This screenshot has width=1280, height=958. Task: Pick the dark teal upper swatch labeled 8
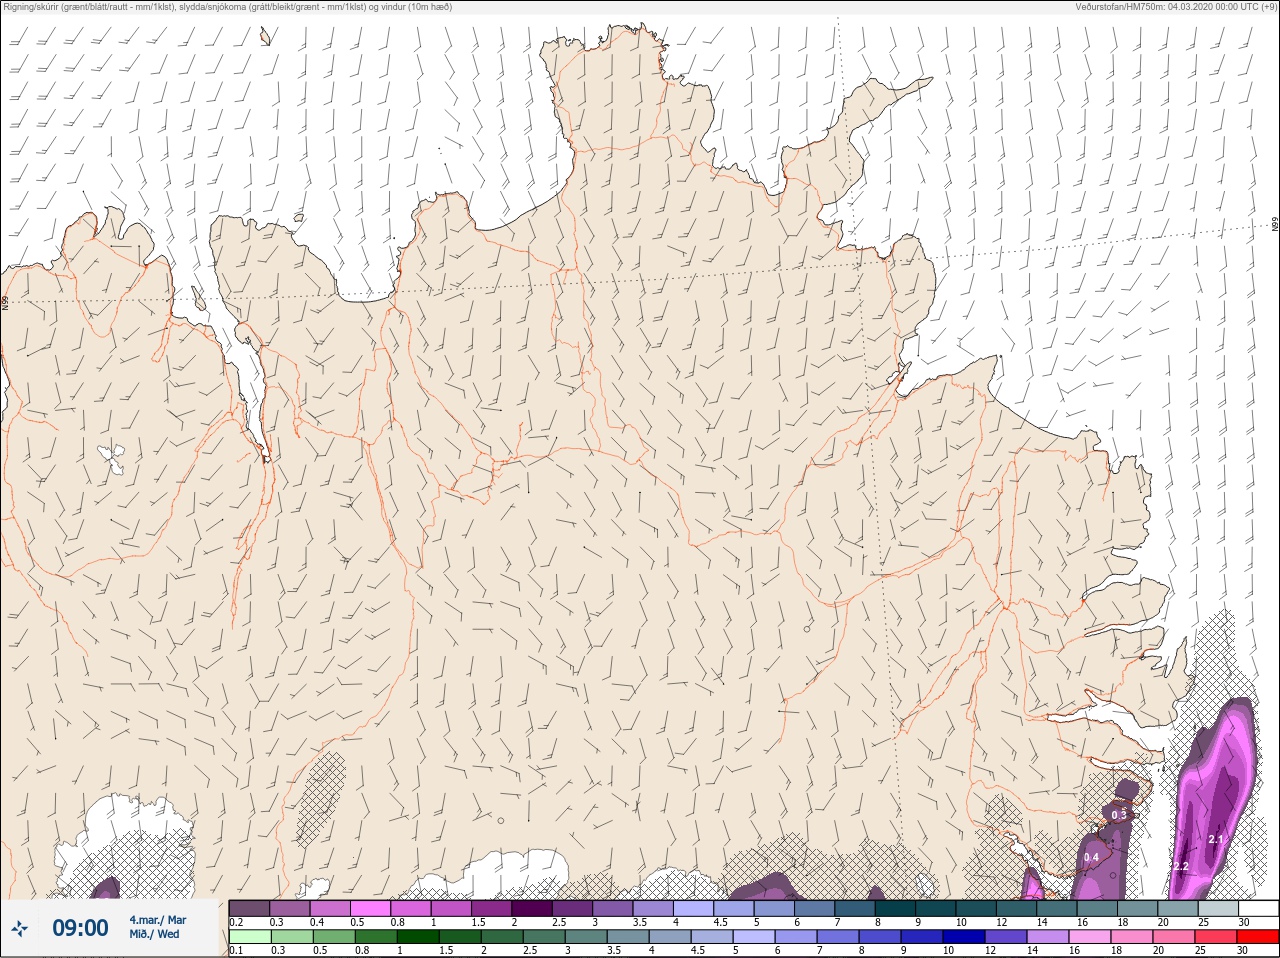pos(895,908)
